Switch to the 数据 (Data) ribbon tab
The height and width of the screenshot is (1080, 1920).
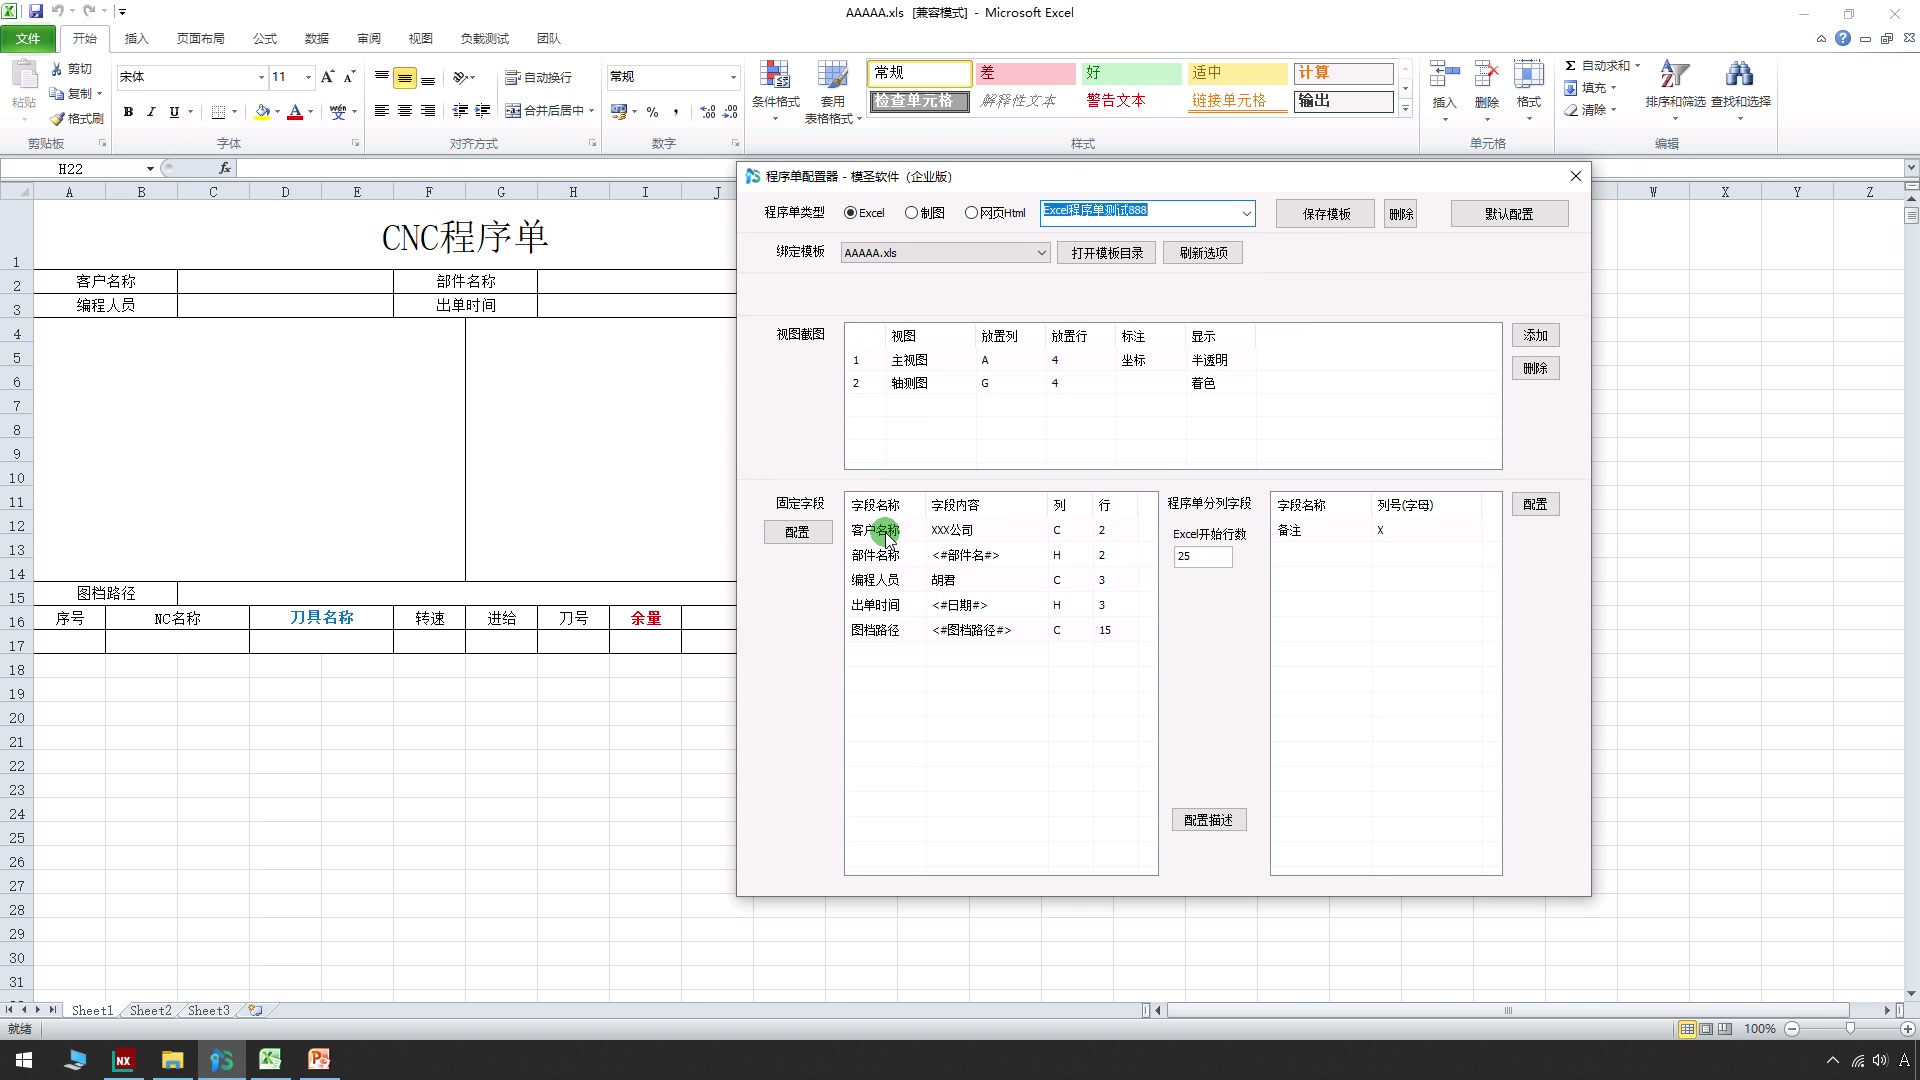(x=316, y=39)
